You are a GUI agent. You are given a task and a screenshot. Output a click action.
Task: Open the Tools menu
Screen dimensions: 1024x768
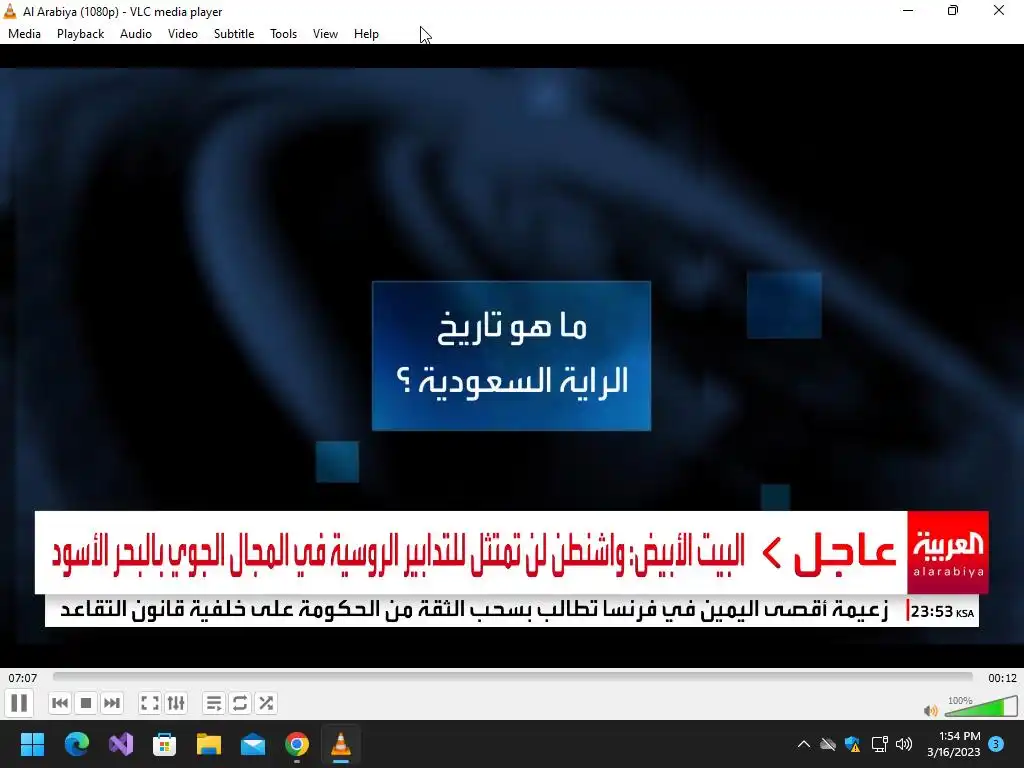tap(283, 34)
